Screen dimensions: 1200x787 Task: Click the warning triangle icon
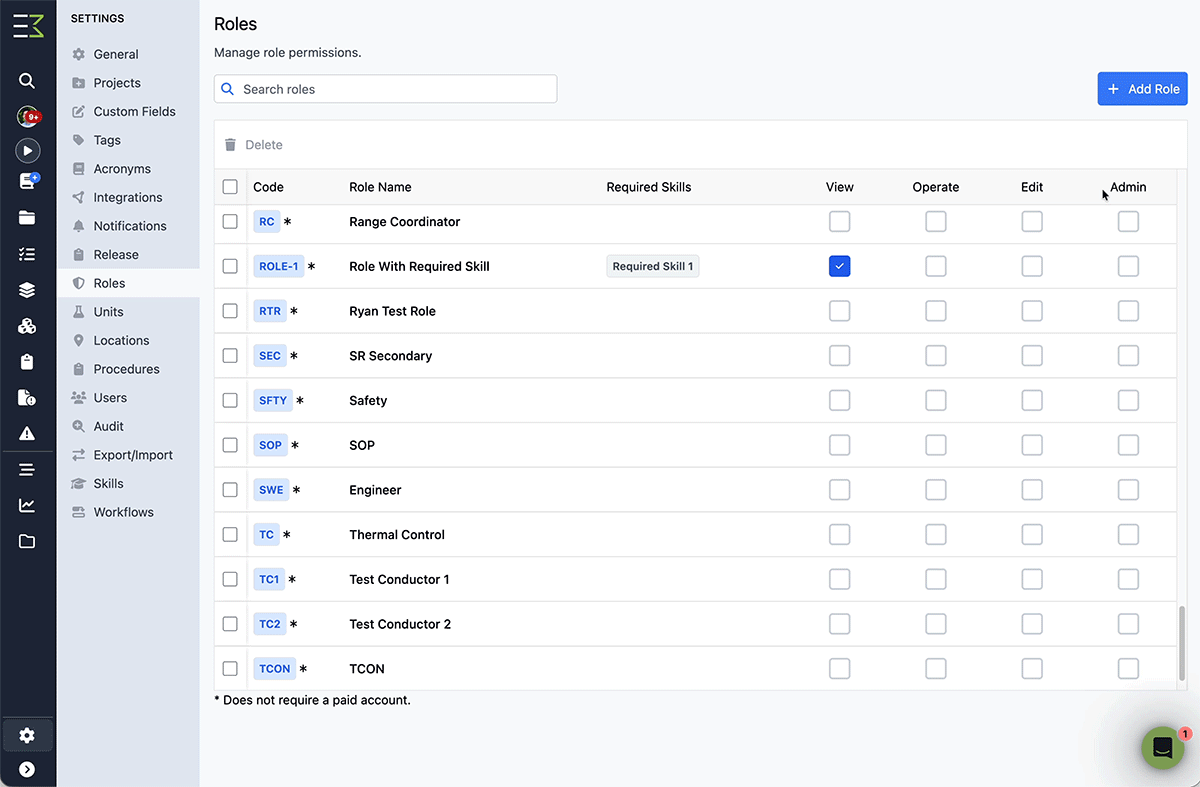(27, 433)
